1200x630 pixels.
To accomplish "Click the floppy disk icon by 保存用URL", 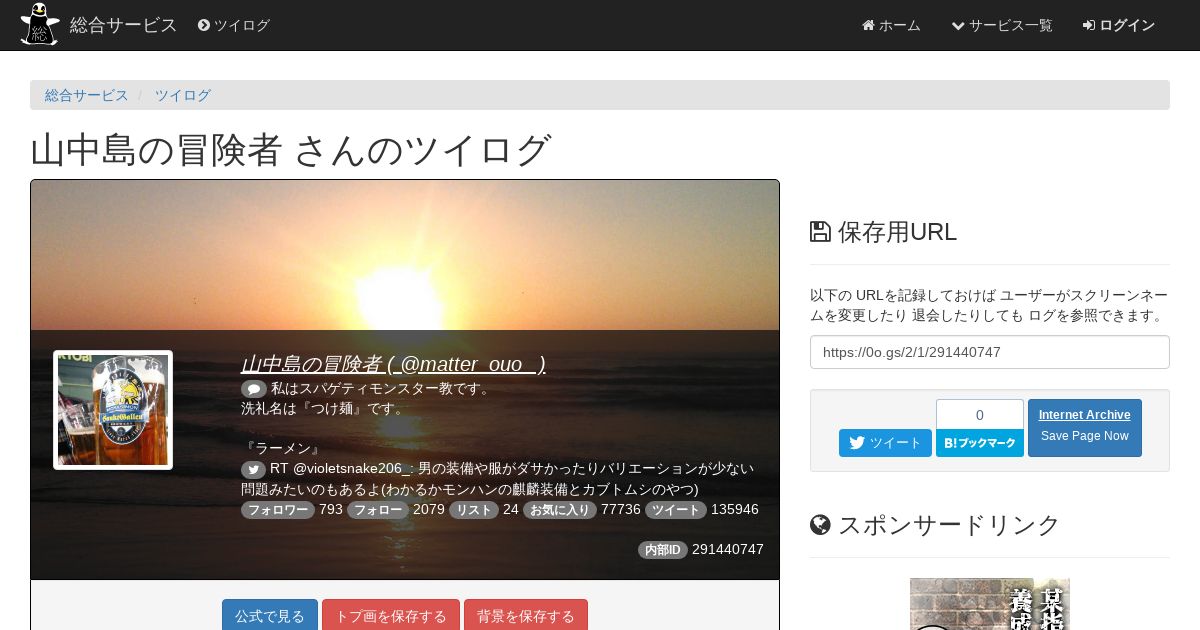I will [820, 232].
